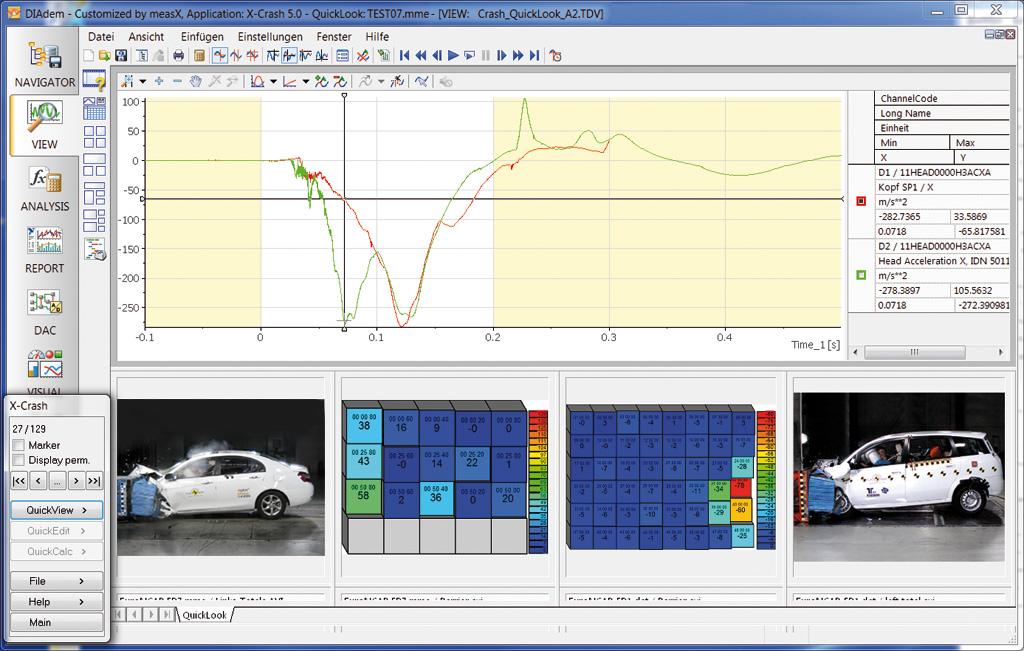The width and height of the screenshot is (1024, 651).
Task: Go to last item with >>| button
Action: click(95, 481)
